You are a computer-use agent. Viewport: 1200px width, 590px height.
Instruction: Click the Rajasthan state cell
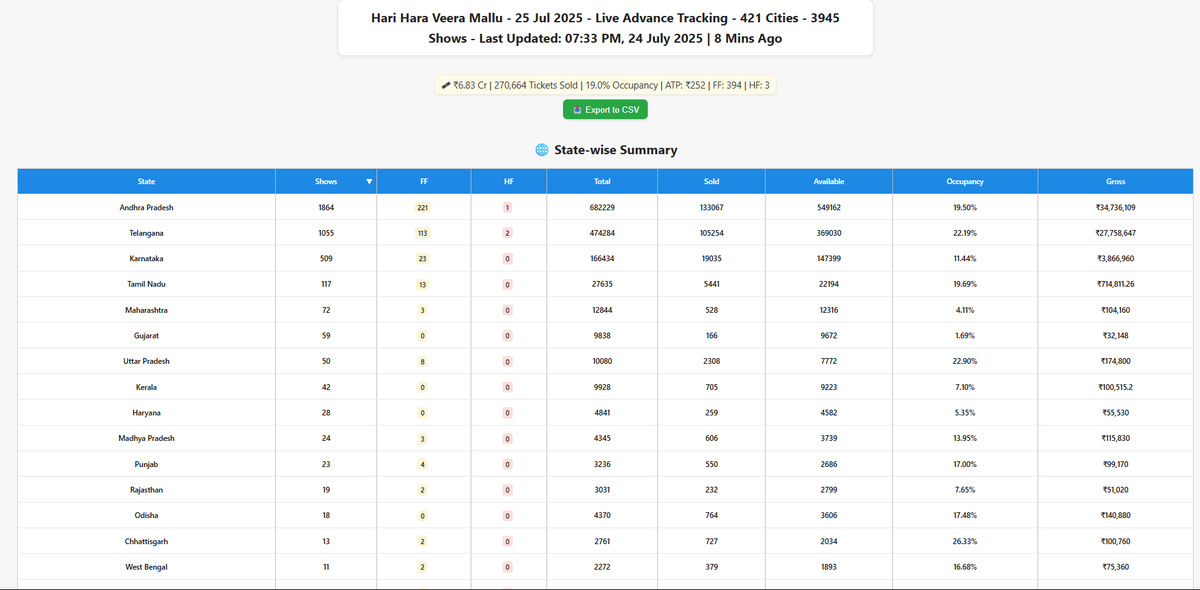click(147, 489)
